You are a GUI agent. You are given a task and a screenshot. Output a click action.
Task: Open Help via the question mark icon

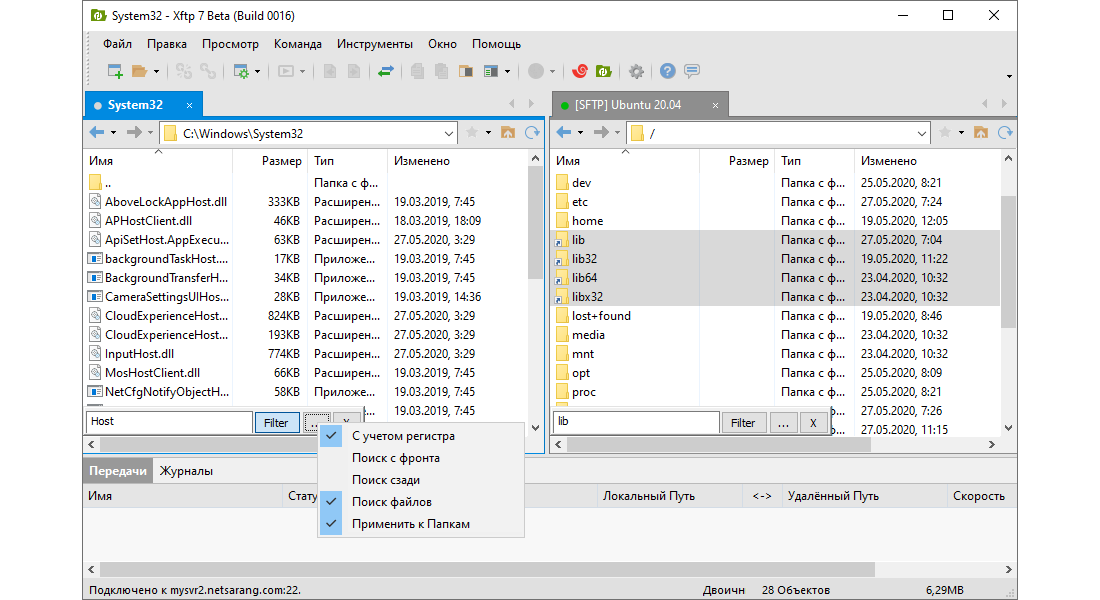(x=668, y=71)
